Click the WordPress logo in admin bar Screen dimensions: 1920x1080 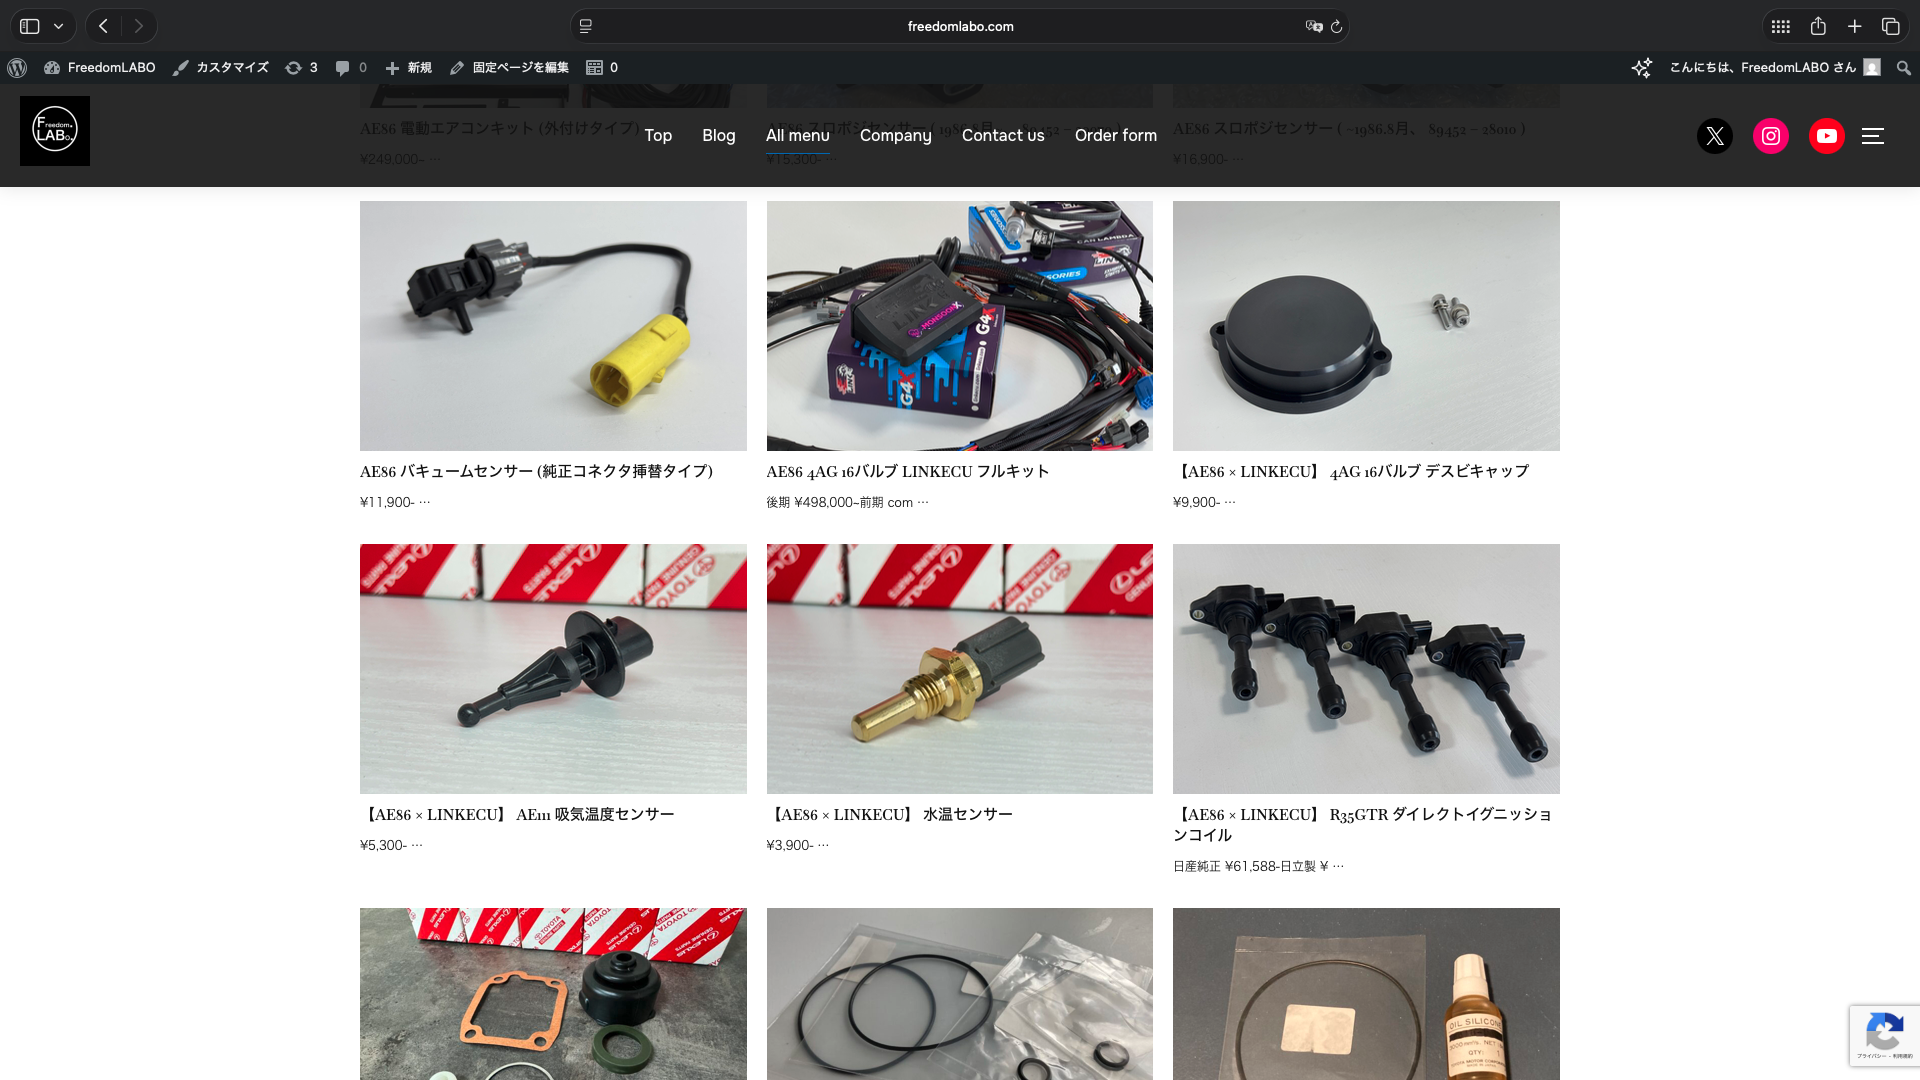[17, 68]
